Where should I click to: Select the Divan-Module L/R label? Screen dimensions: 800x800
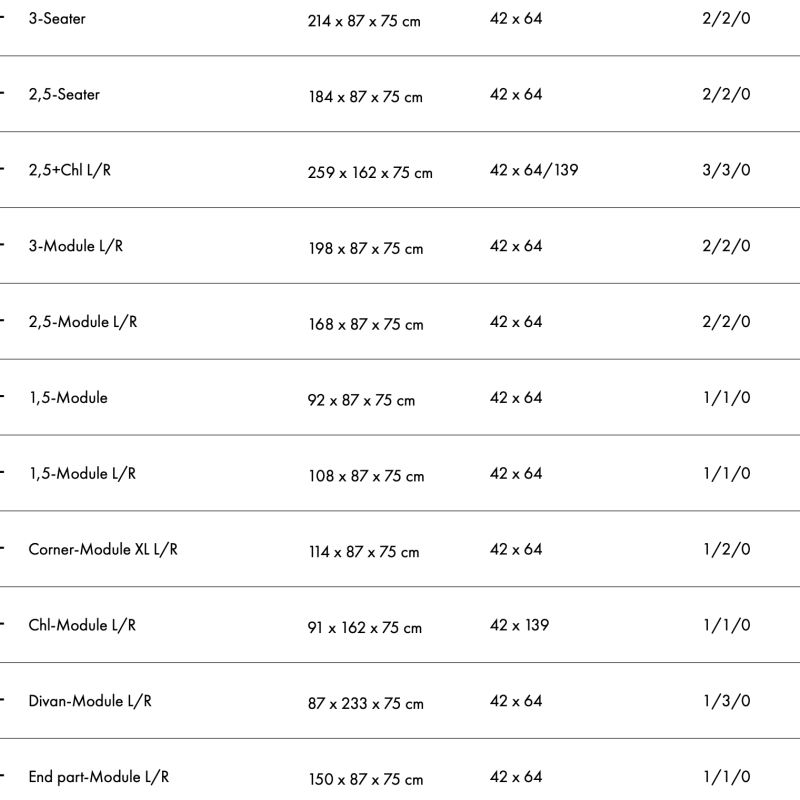pyautogui.click(x=90, y=701)
